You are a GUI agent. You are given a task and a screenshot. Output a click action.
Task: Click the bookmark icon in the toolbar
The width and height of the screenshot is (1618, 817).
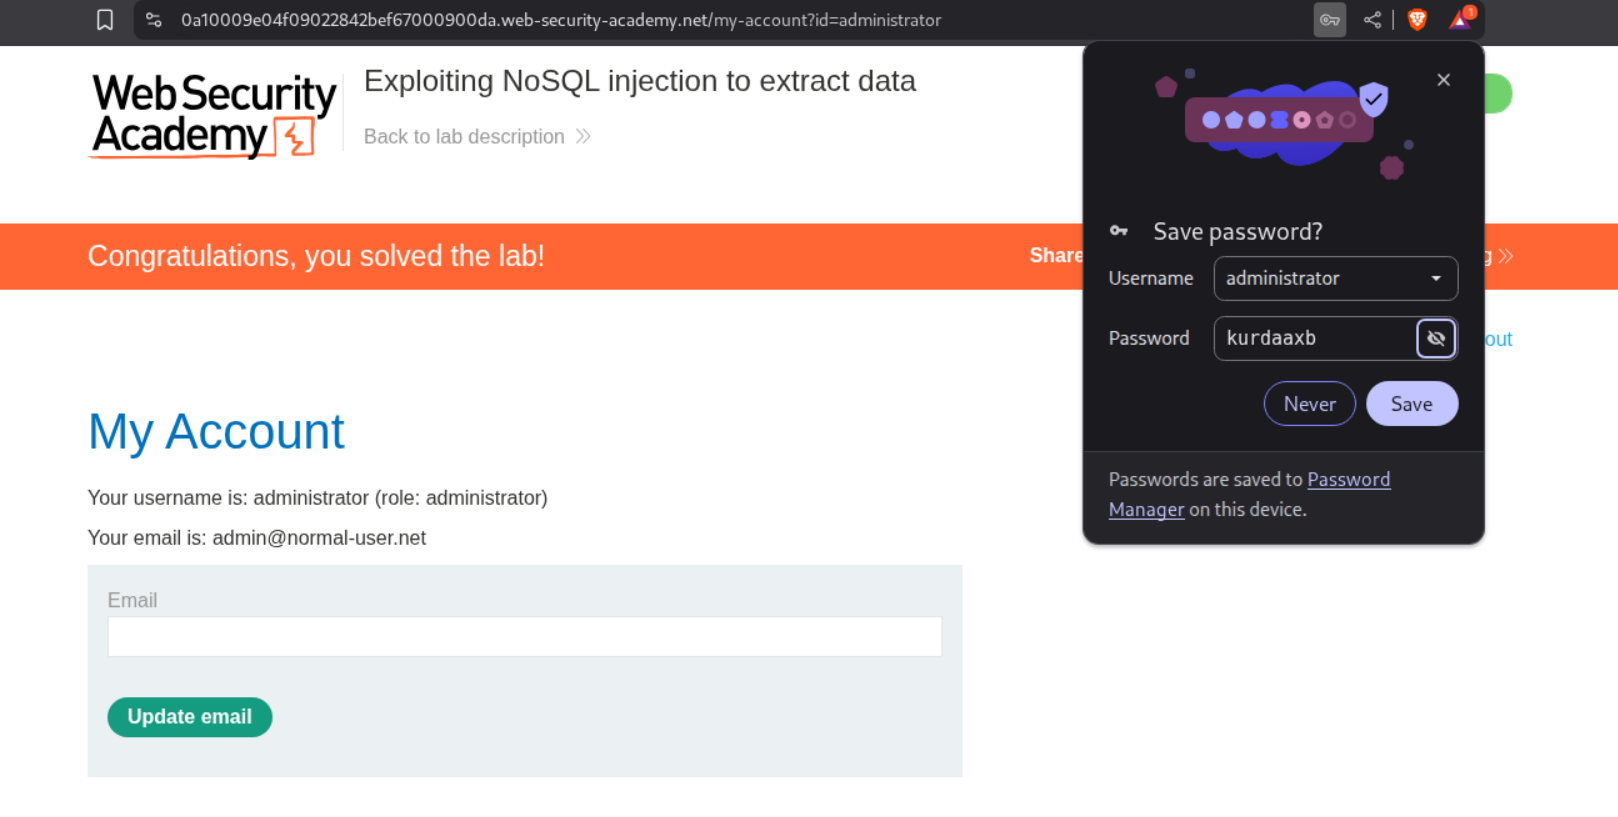pos(105,20)
